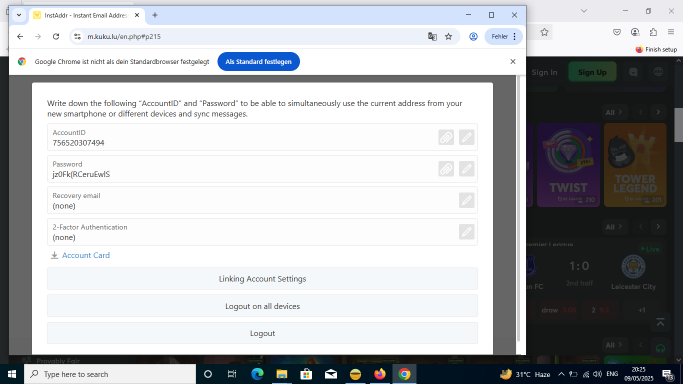Set Chrome as default with Als Standard festlegen
This screenshot has height=384, width=683.
click(258, 61)
